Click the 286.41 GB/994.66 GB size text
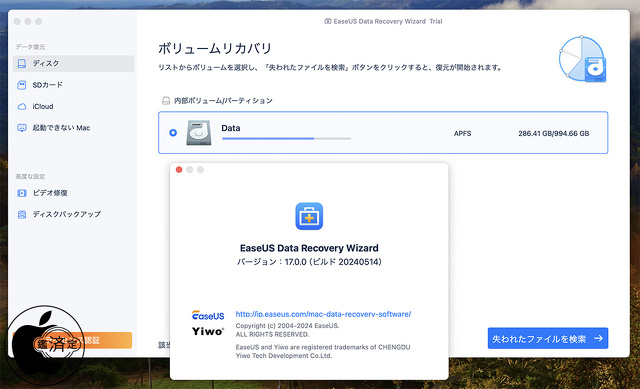Screen dimensions: 640x389 pyautogui.click(x=553, y=133)
